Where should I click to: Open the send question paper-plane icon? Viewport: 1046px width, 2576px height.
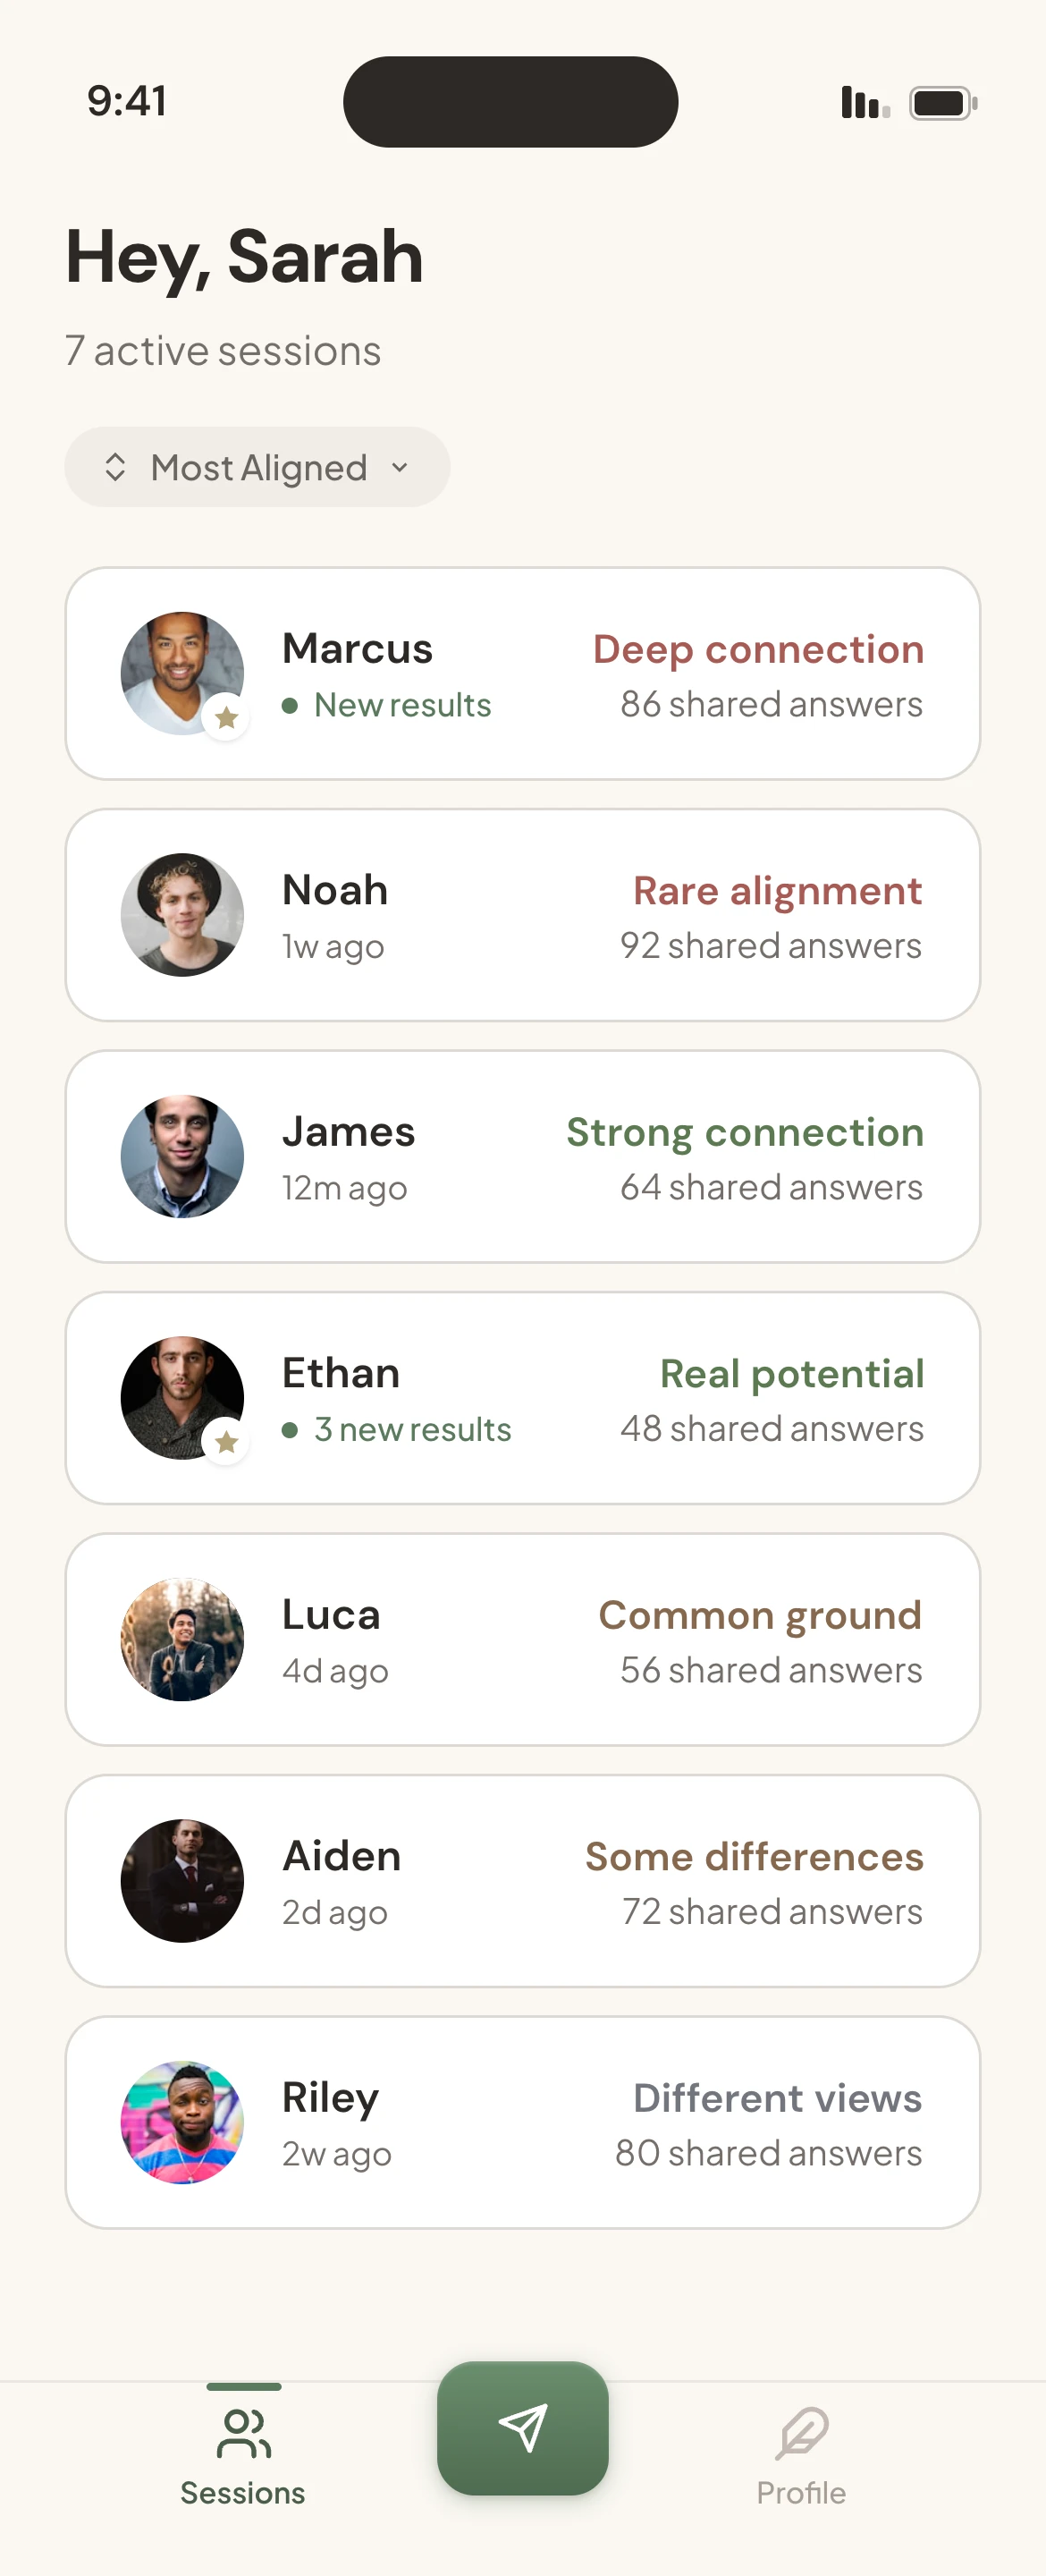523,2432
